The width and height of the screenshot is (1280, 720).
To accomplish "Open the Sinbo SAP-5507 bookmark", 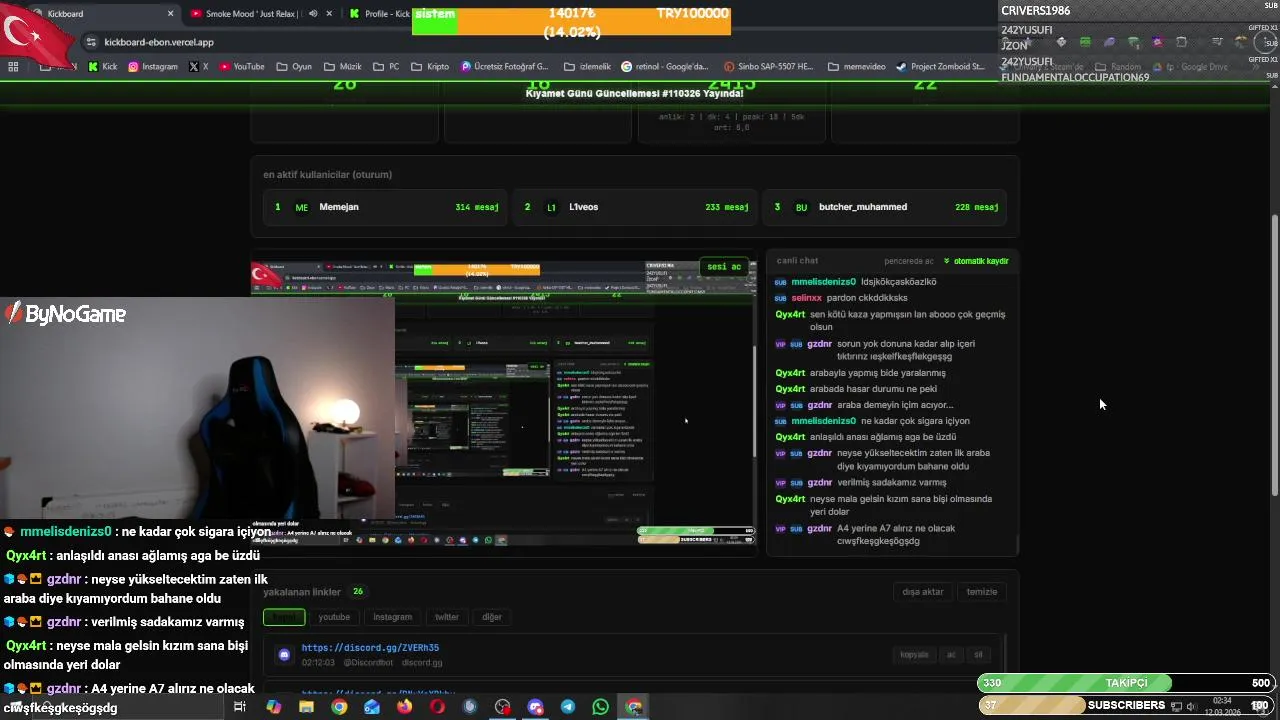I will tap(768, 67).
